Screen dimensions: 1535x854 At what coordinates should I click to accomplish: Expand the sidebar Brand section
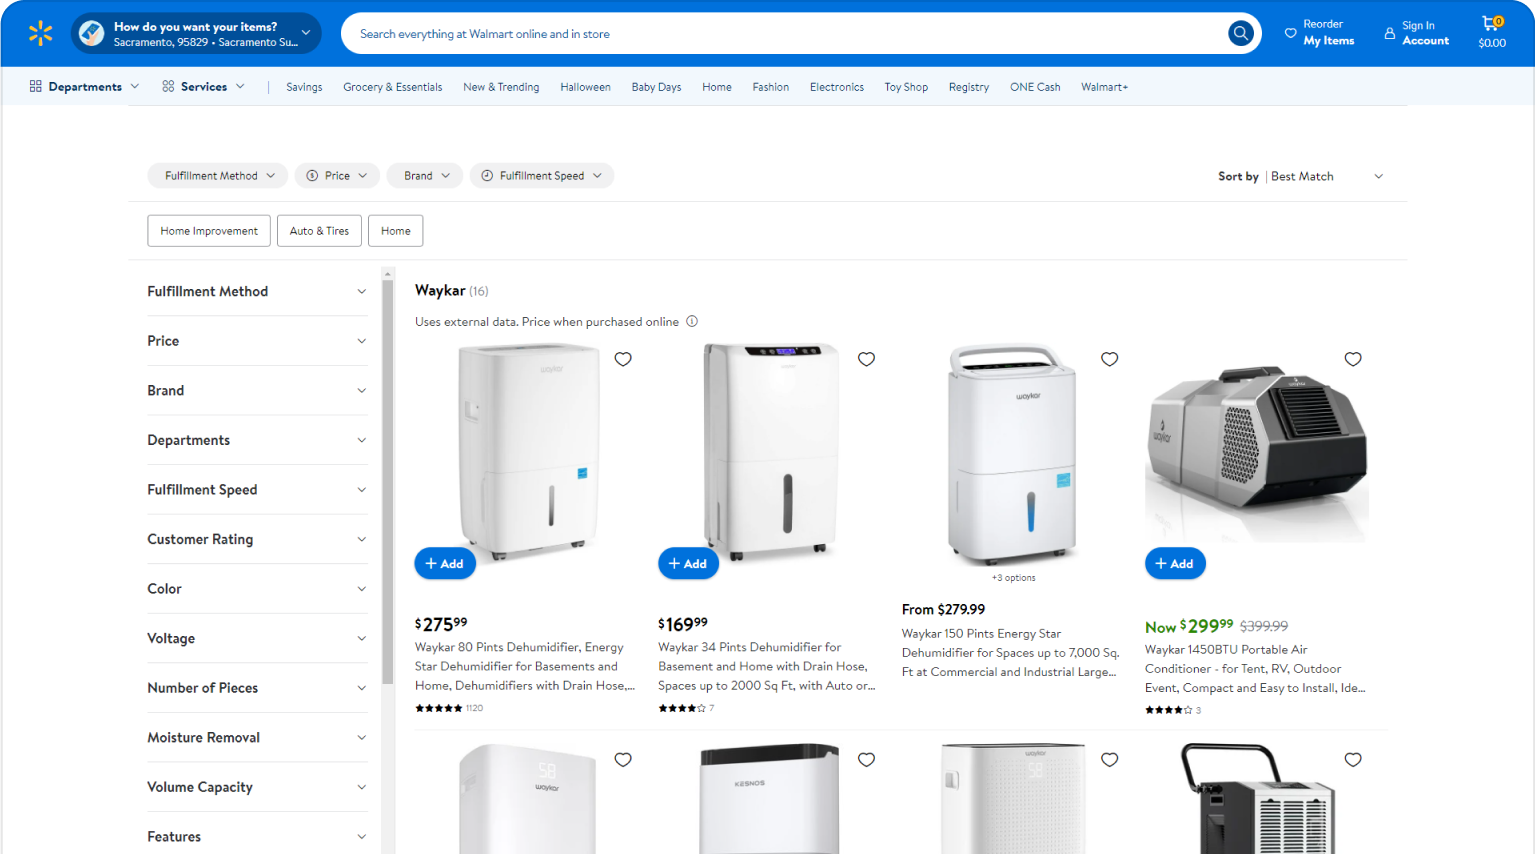pyautogui.click(x=257, y=391)
